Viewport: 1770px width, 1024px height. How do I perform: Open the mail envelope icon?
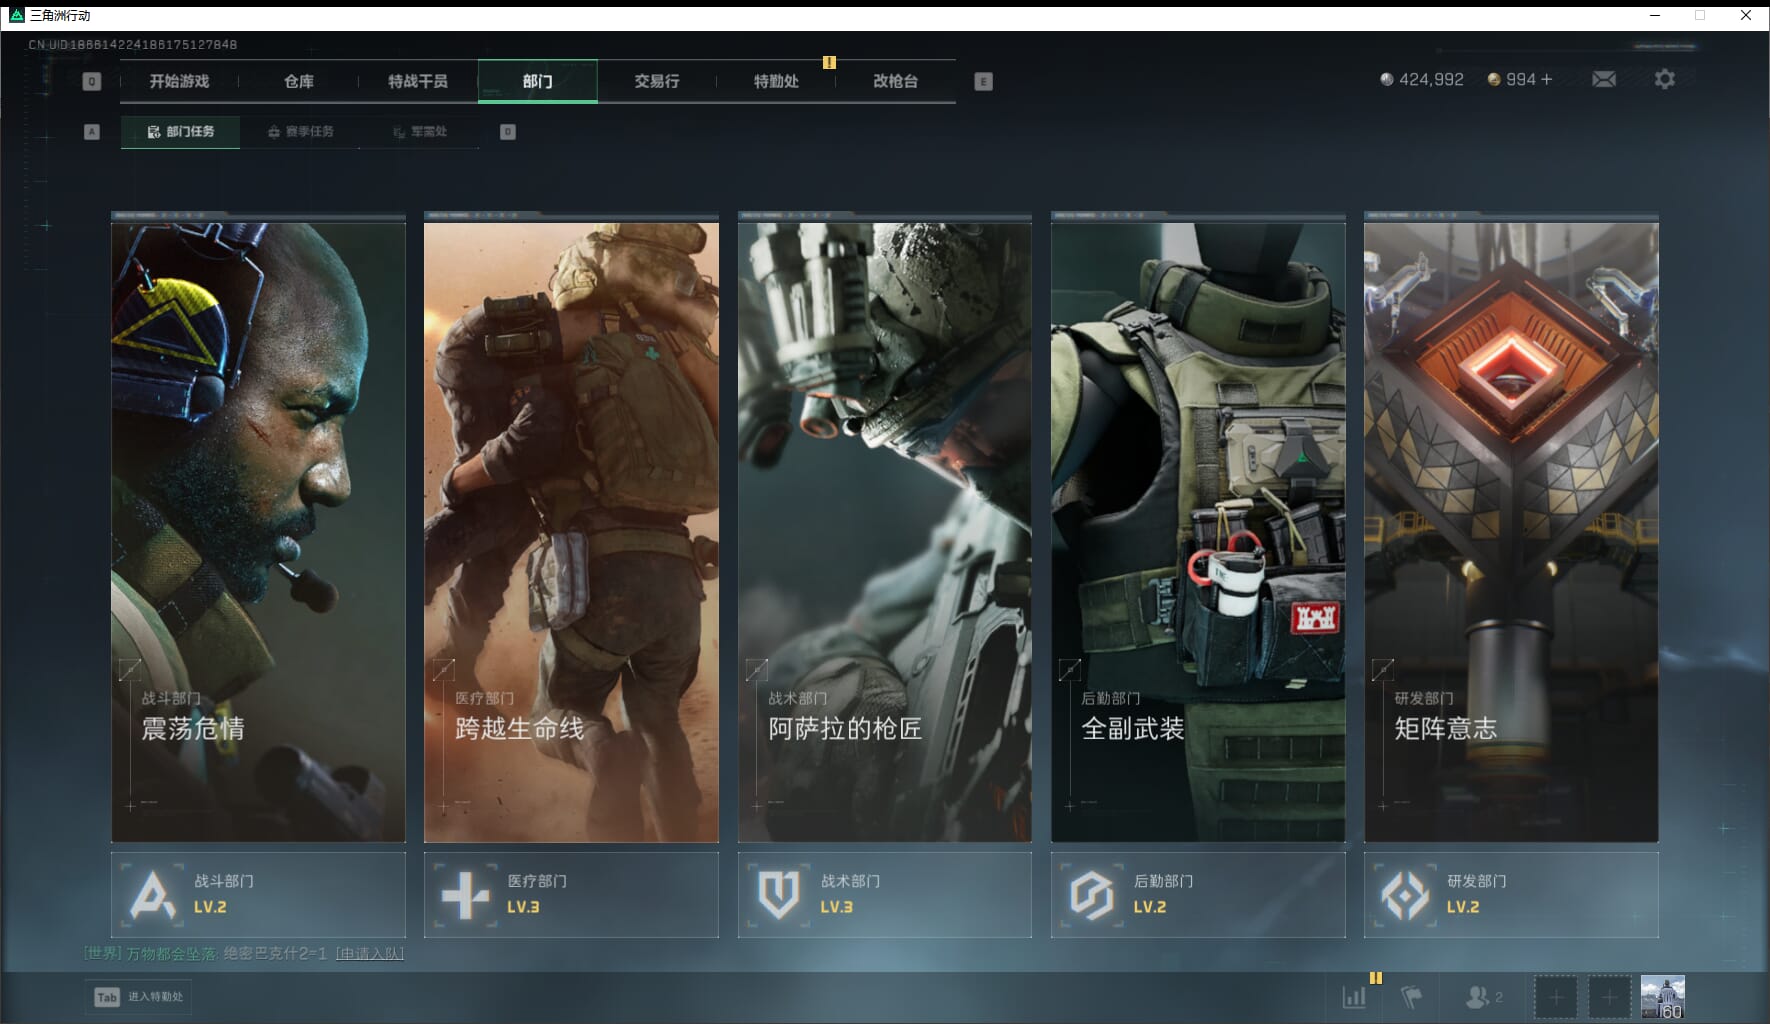point(1603,79)
